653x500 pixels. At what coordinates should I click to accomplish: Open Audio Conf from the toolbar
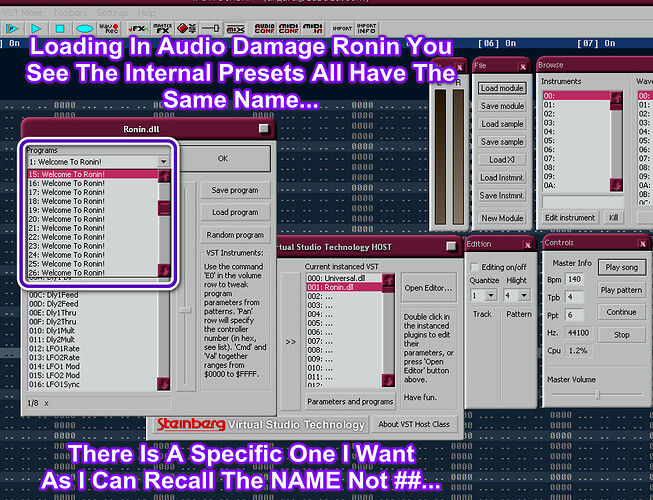(x=264, y=28)
